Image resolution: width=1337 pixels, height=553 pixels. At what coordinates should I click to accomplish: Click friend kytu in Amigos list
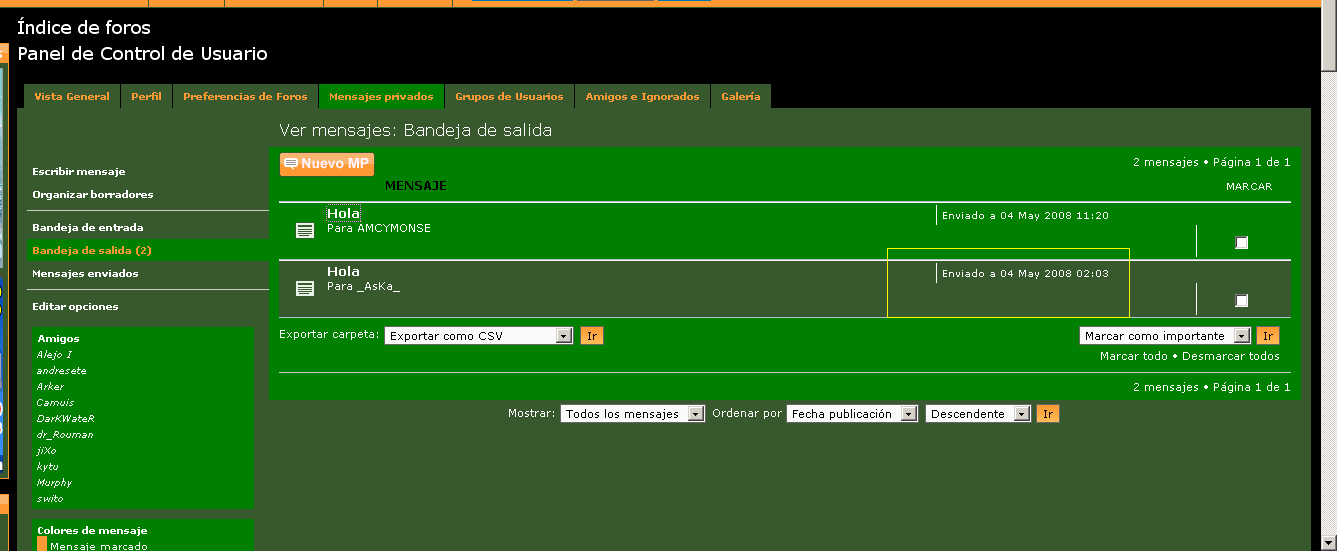tap(47, 467)
